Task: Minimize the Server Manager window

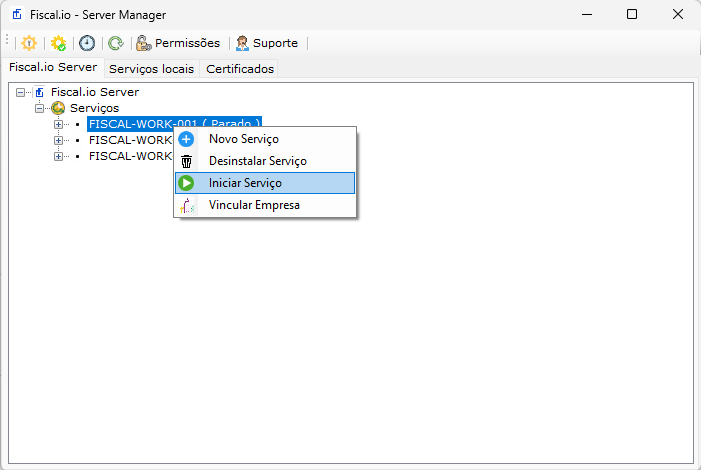Action: pyautogui.click(x=587, y=14)
